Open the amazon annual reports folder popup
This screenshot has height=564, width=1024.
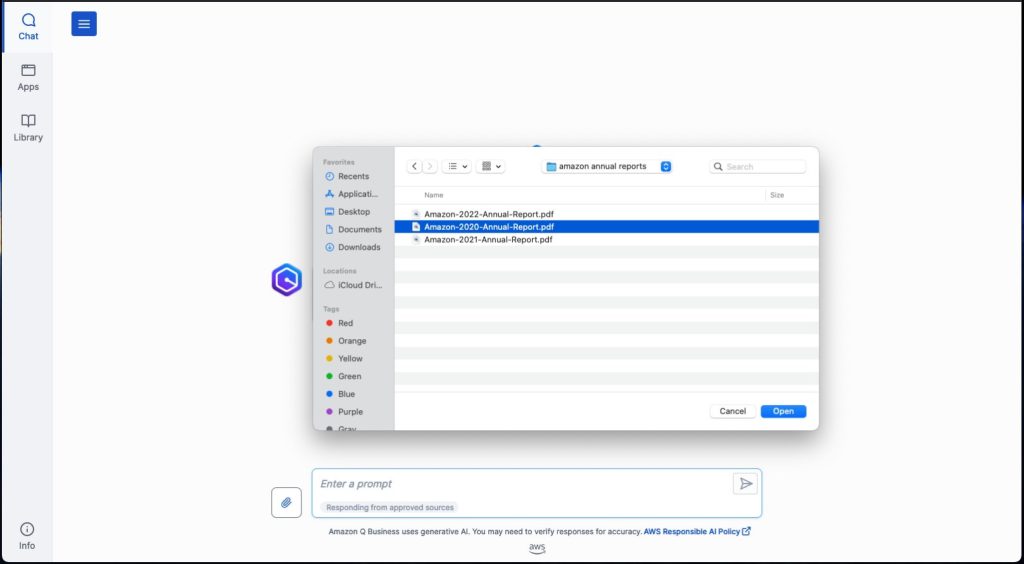point(607,166)
